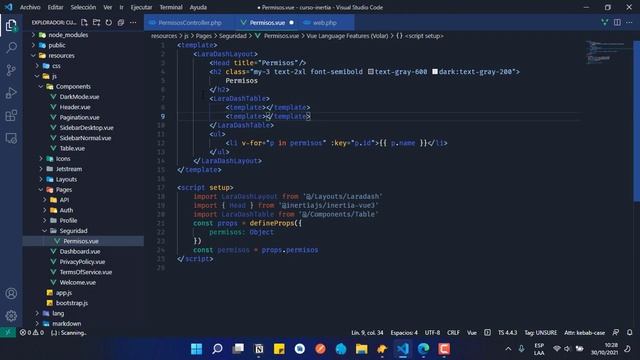
Task: Open Windows Start menu
Action: pyautogui.click(x=196, y=349)
